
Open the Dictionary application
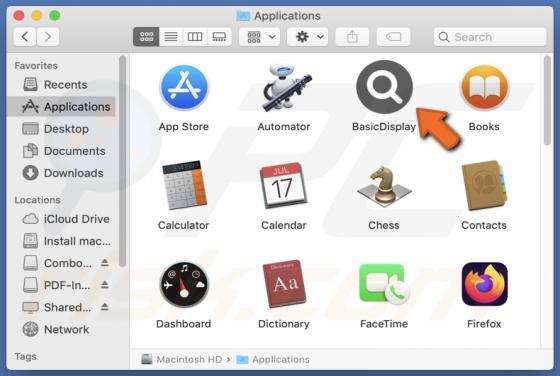coord(284,284)
